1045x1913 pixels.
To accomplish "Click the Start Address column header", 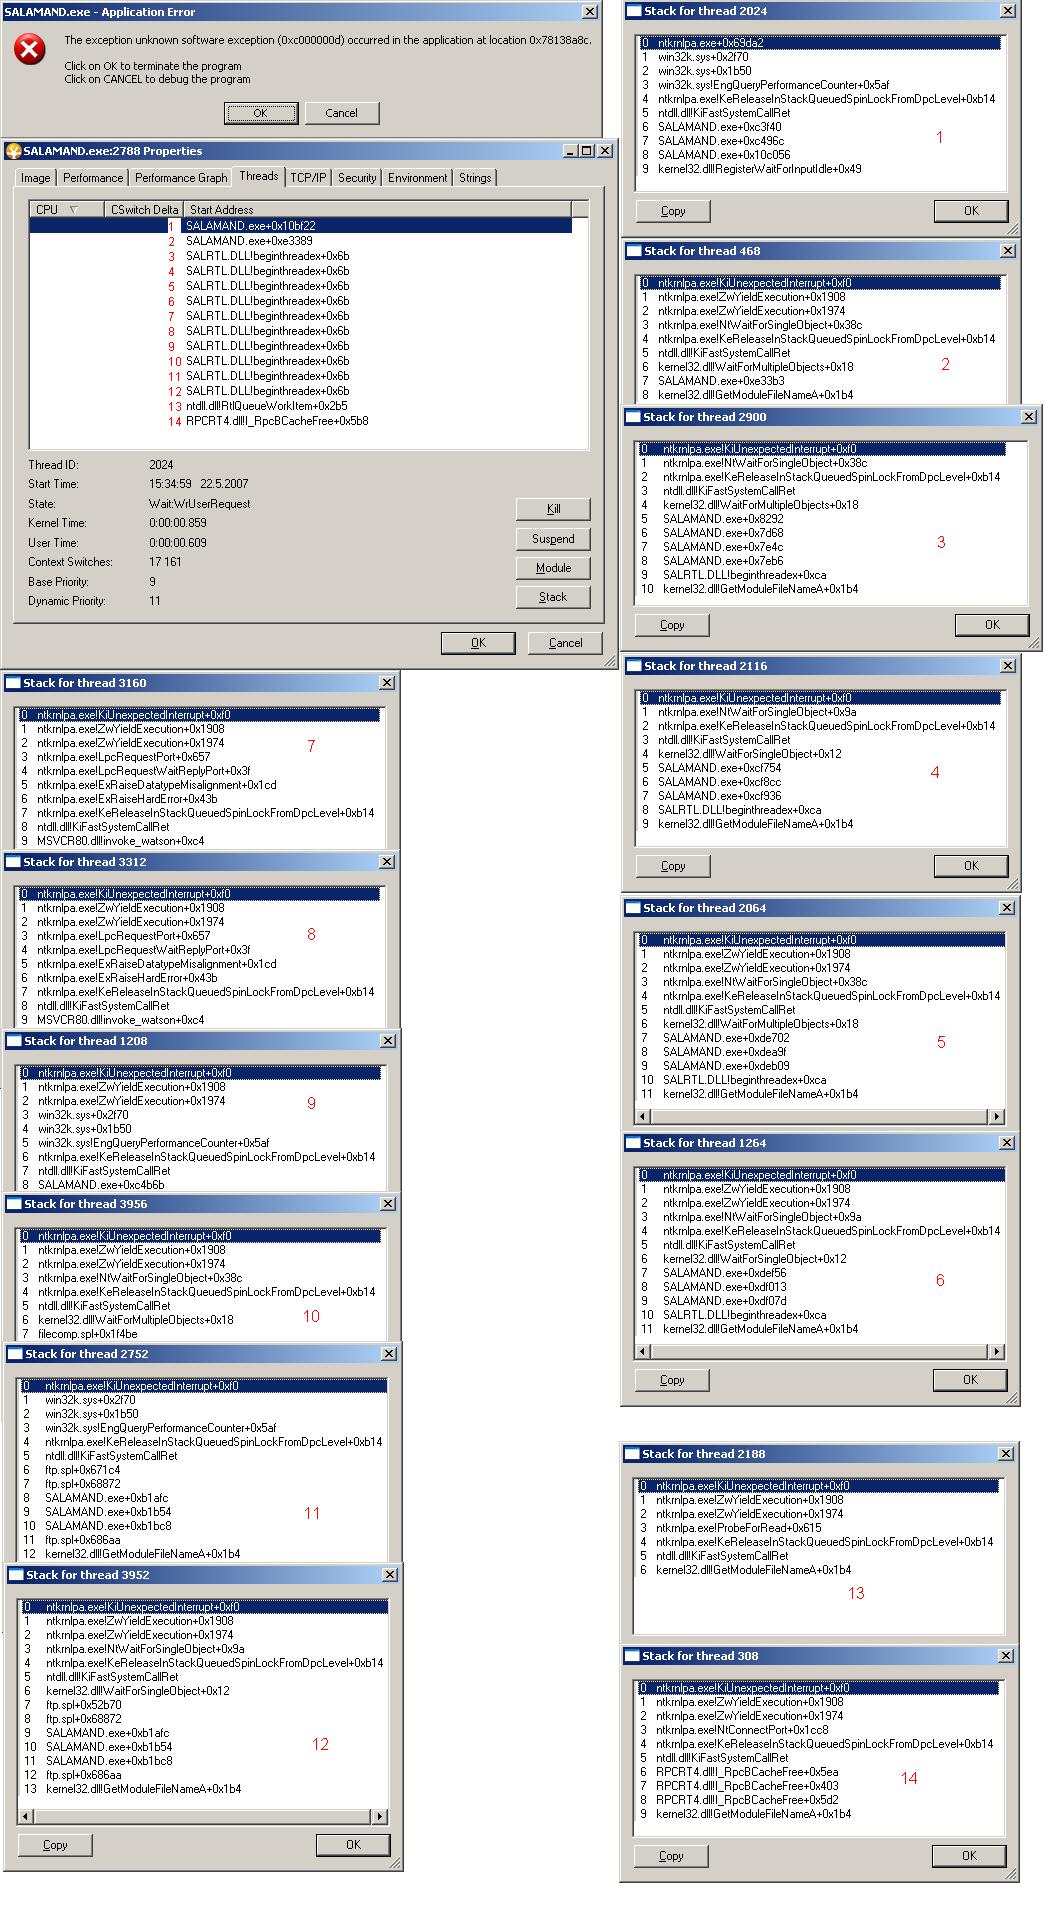I will pos(378,209).
